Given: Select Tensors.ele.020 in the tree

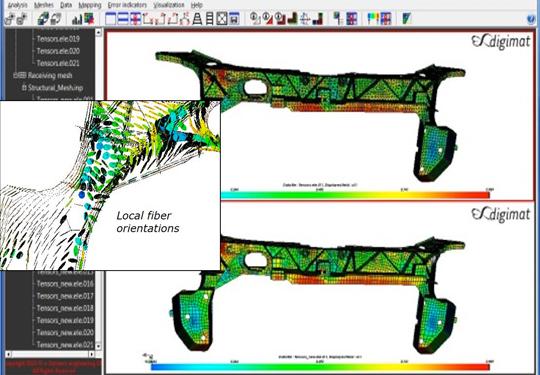Looking at the screenshot, I should (x=58, y=51).
